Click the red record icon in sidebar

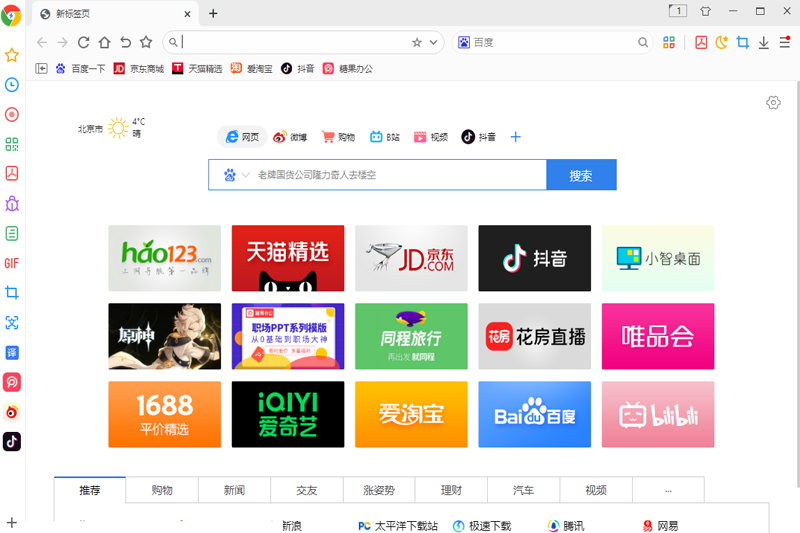point(12,114)
